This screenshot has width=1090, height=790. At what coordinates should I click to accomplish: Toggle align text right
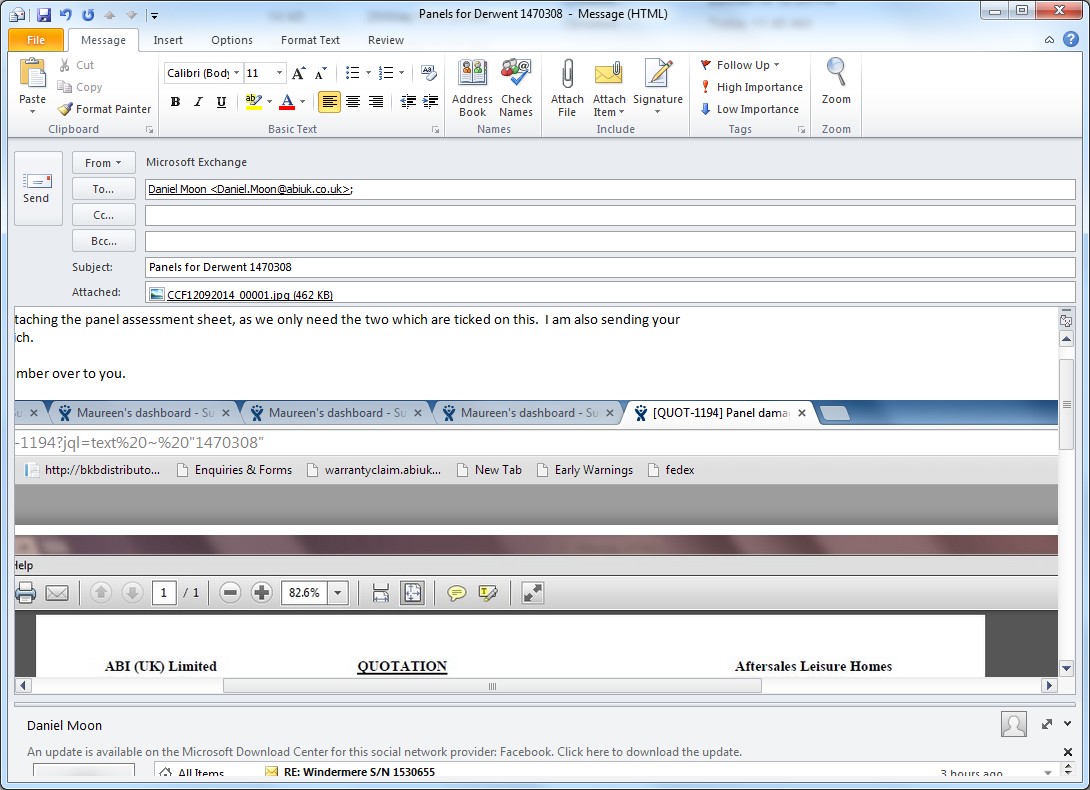click(x=375, y=102)
